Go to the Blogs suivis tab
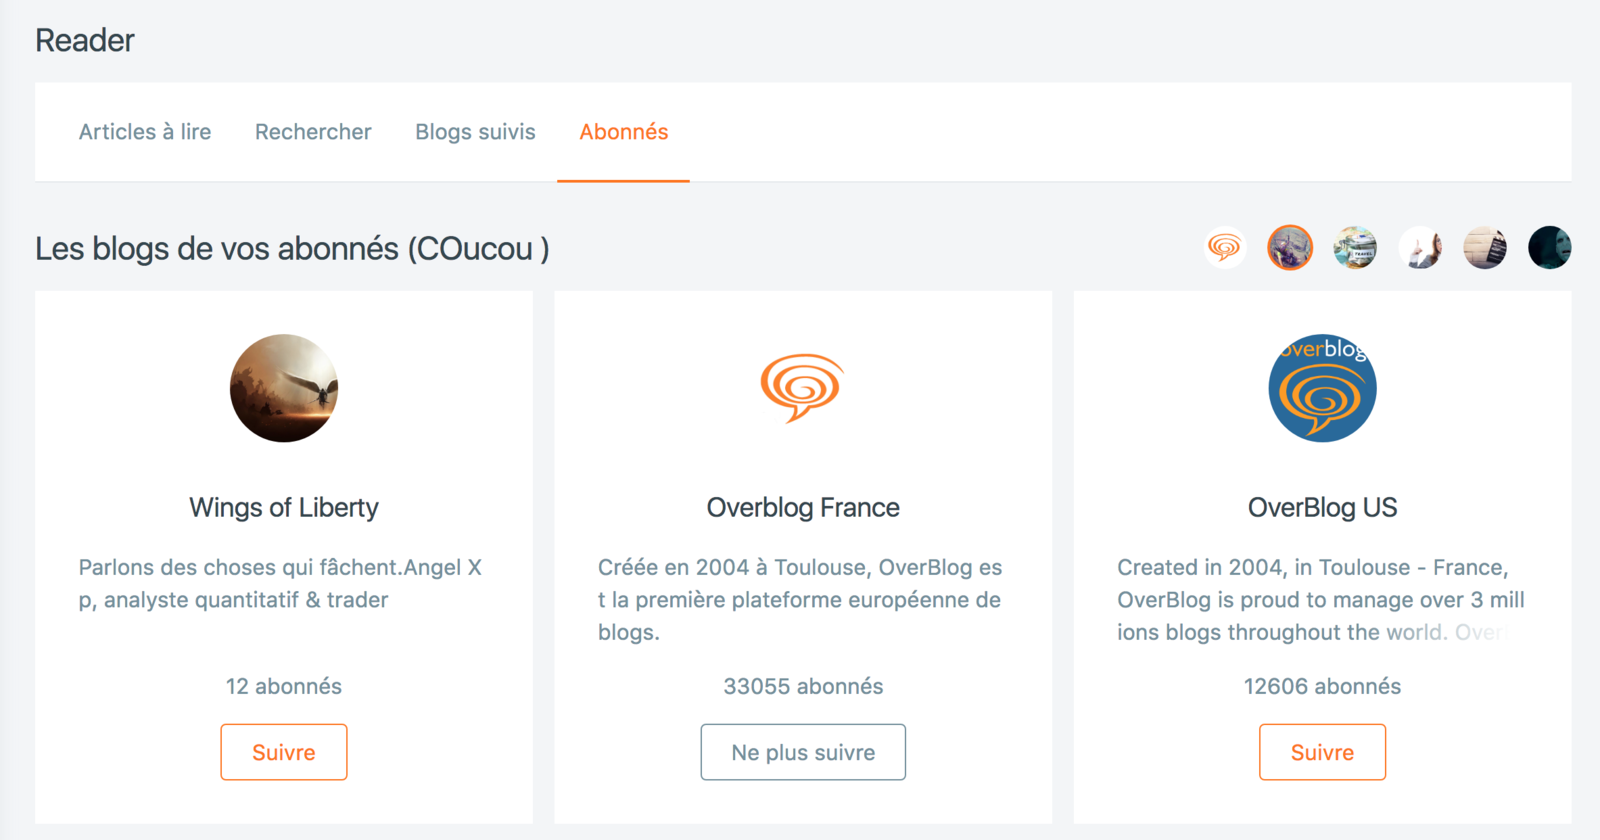Image resolution: width=1600 pixels, height=840 pixels. (476, 132)
